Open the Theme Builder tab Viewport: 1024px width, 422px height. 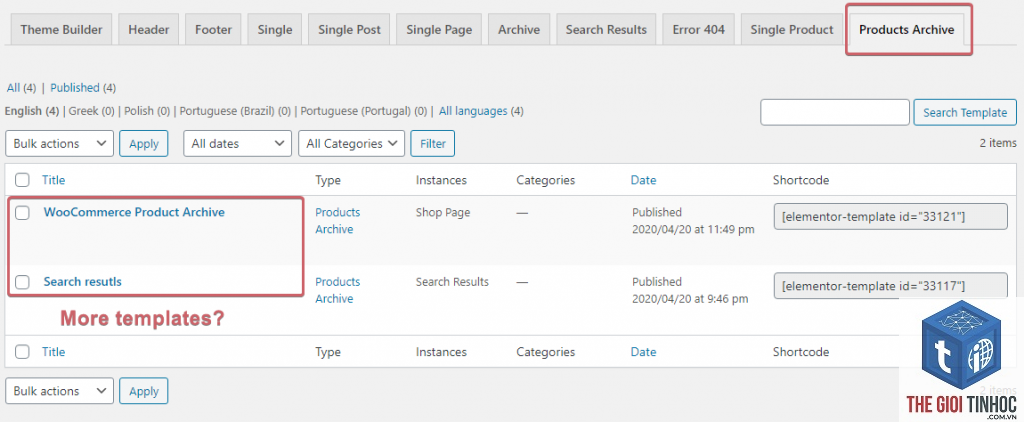click(61, 29)
